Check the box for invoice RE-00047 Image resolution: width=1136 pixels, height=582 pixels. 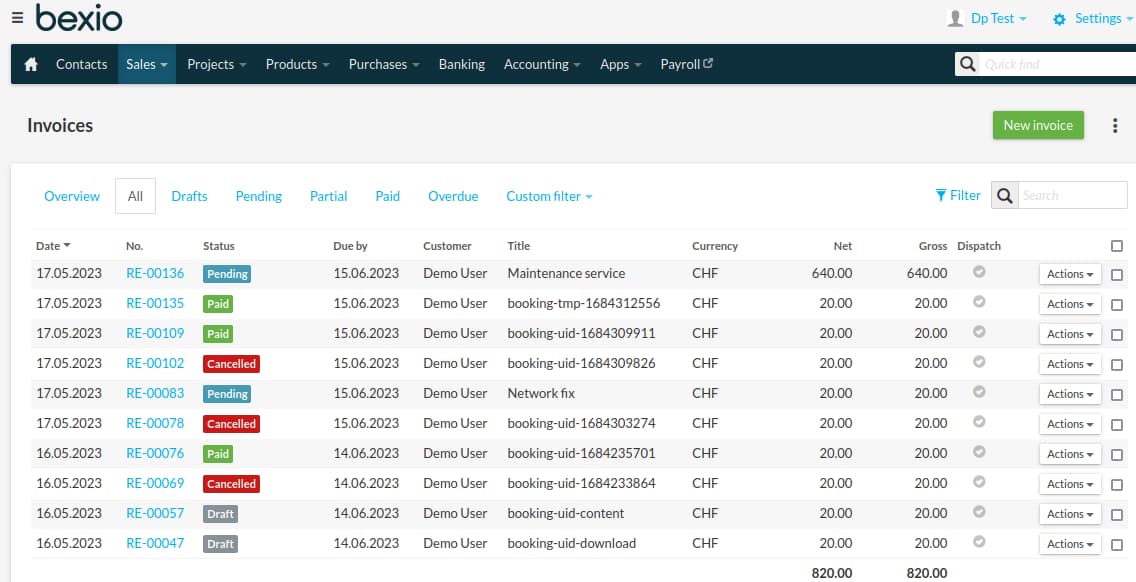[1117, 544]
